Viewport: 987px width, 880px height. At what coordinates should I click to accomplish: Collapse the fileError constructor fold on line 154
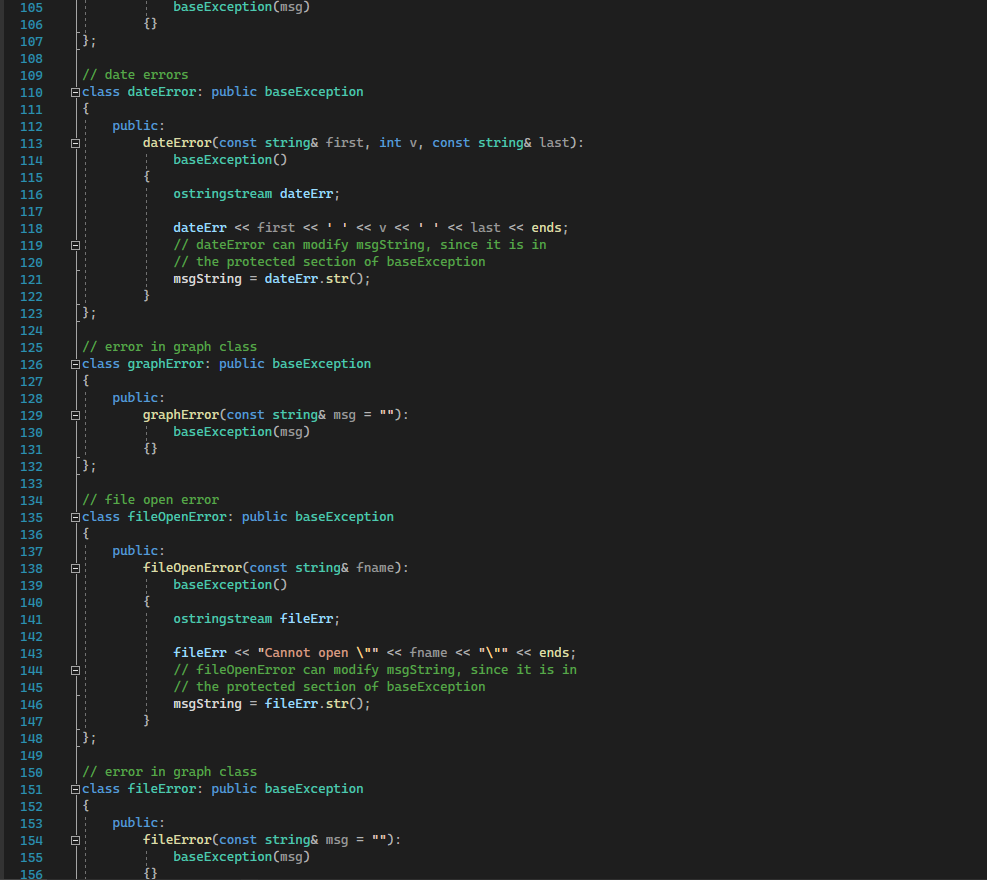74,839
